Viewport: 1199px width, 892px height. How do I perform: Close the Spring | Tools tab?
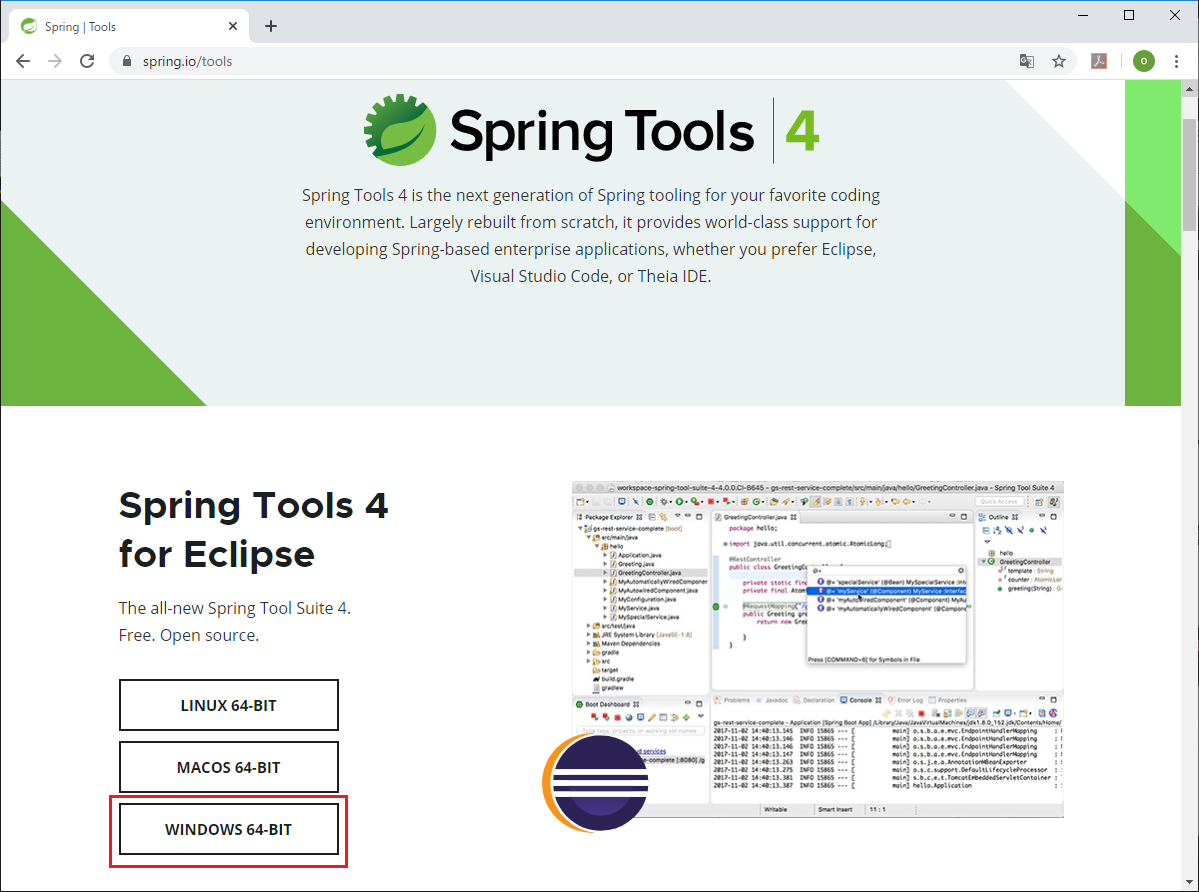233,26
